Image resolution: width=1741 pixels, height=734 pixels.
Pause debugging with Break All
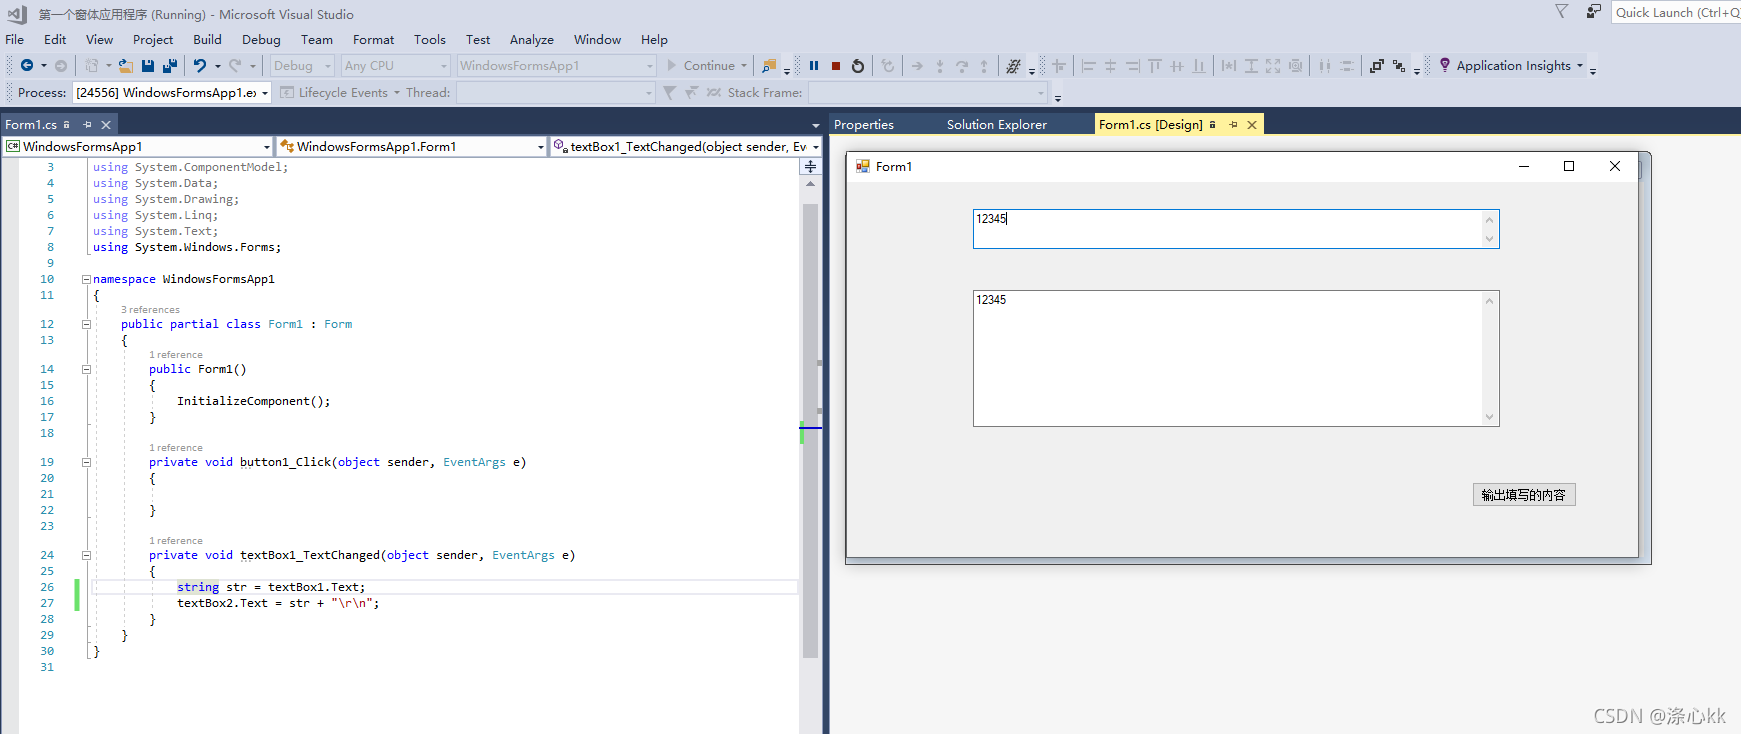coord(814,66)
